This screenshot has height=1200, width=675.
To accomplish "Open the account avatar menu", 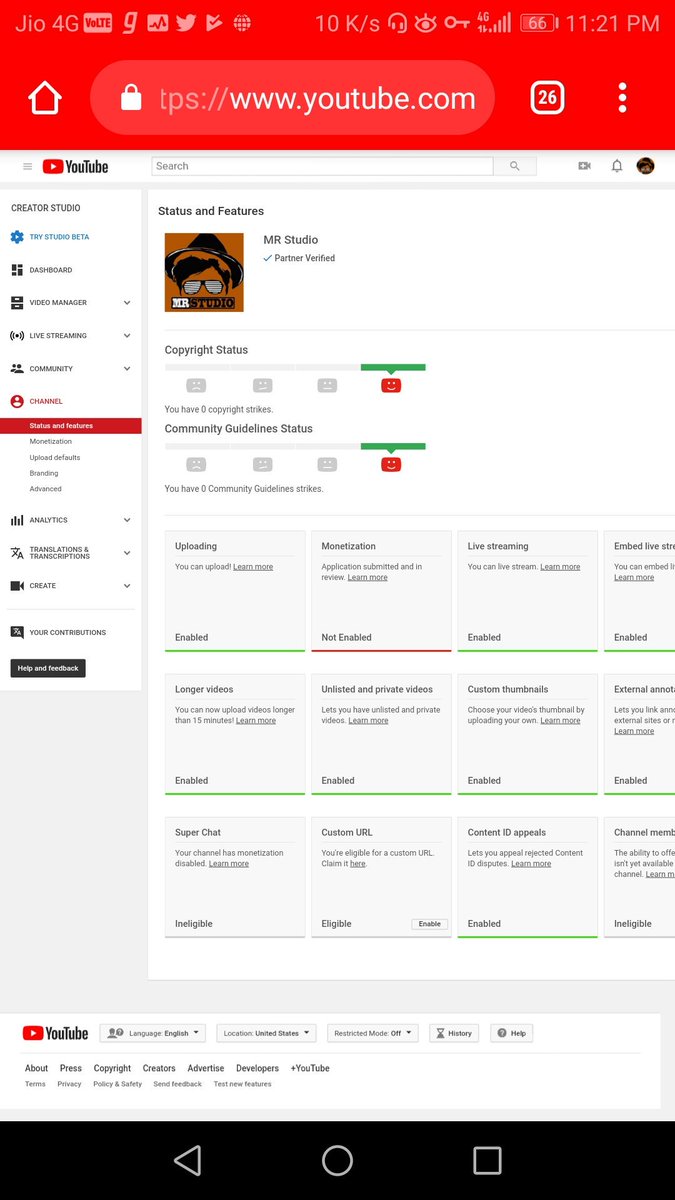I will pos(646,166).
